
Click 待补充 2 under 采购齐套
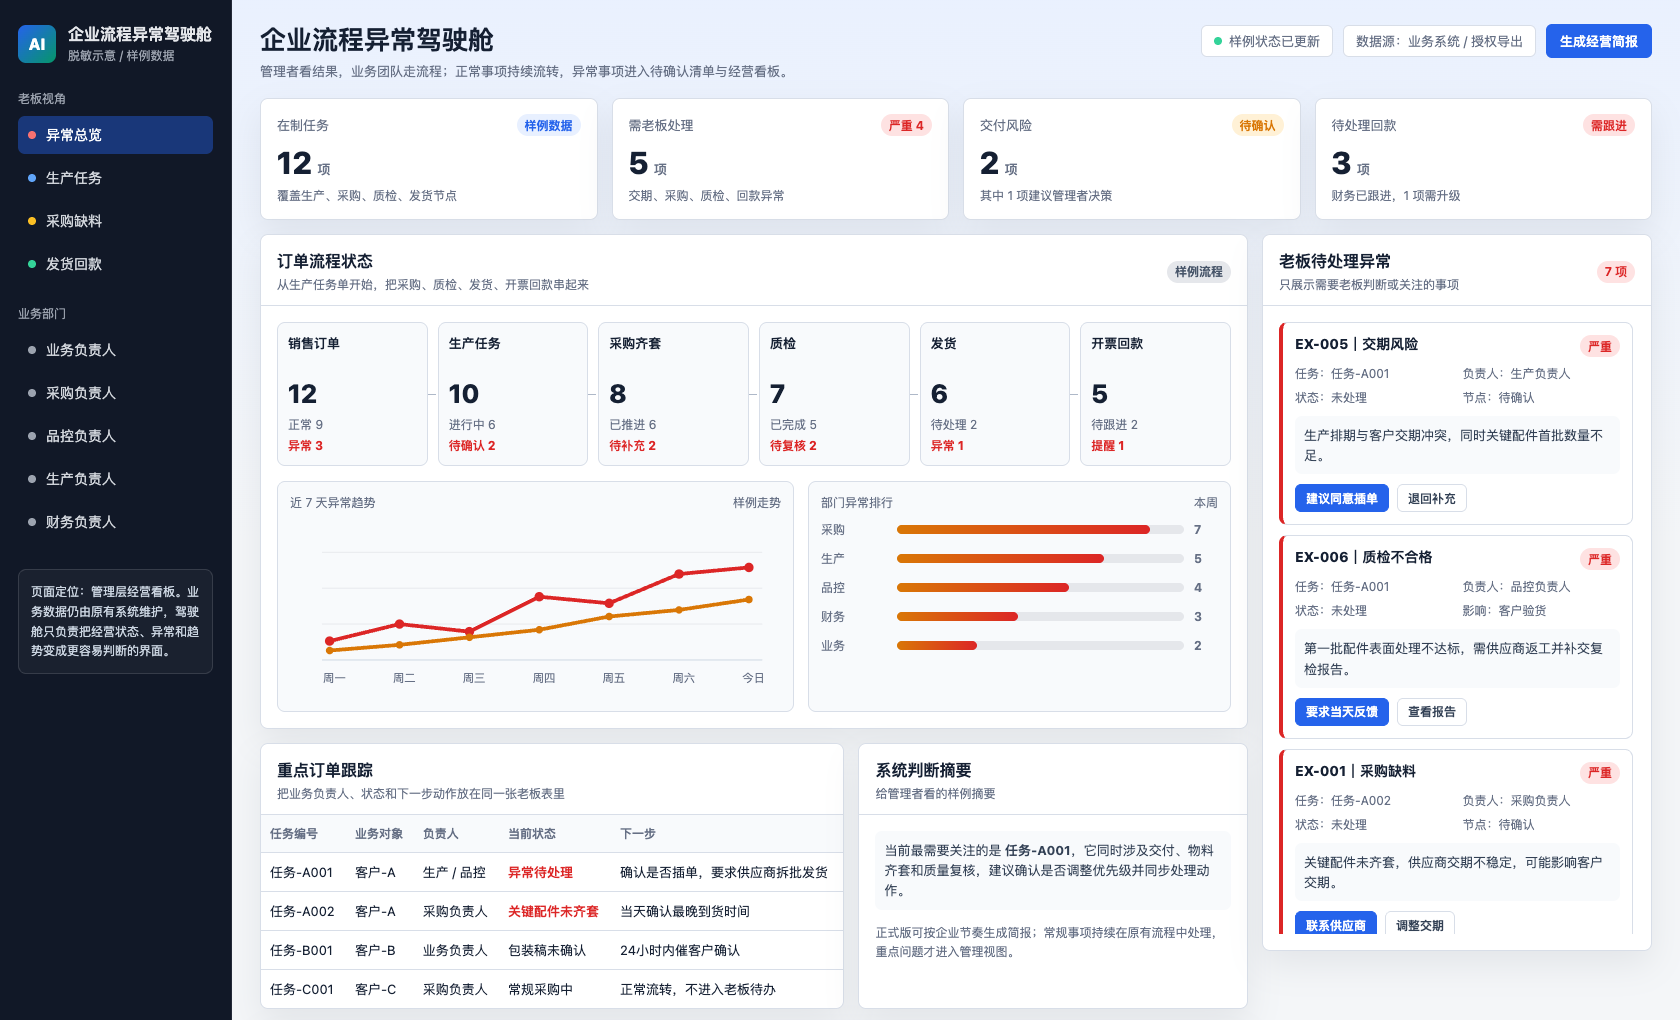633,446
